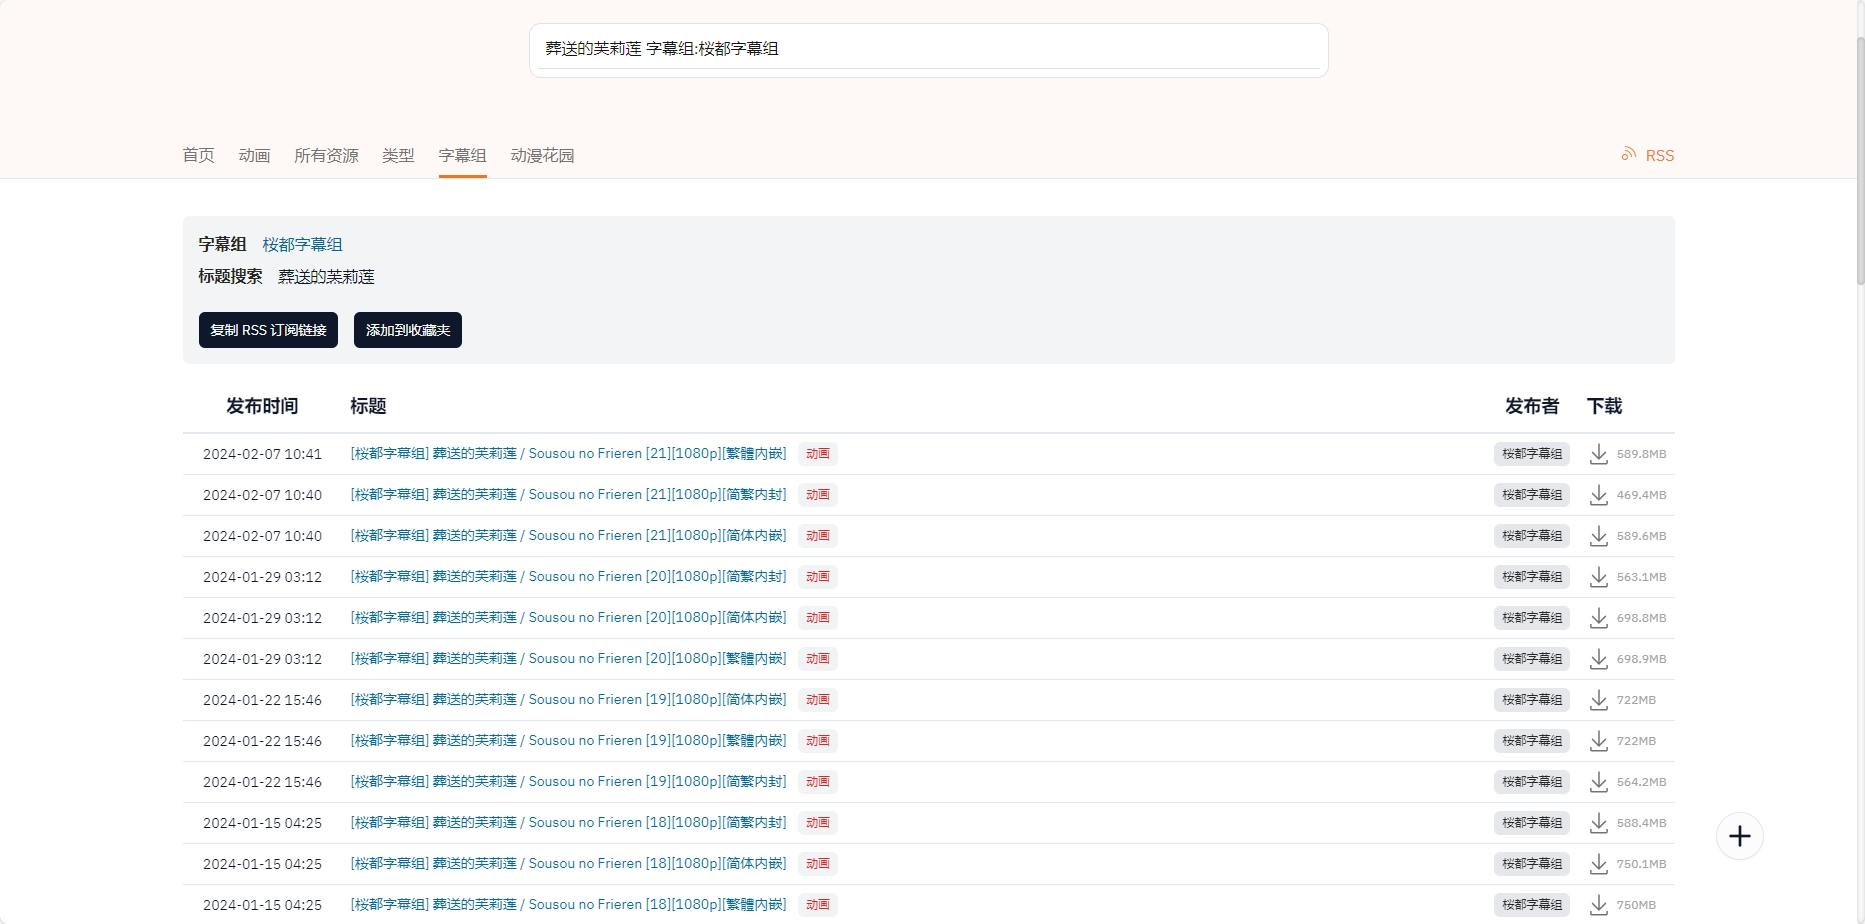Click download icon next to 563.1MB
This screenshot has height=924, width=1865.
(1598, 577)
